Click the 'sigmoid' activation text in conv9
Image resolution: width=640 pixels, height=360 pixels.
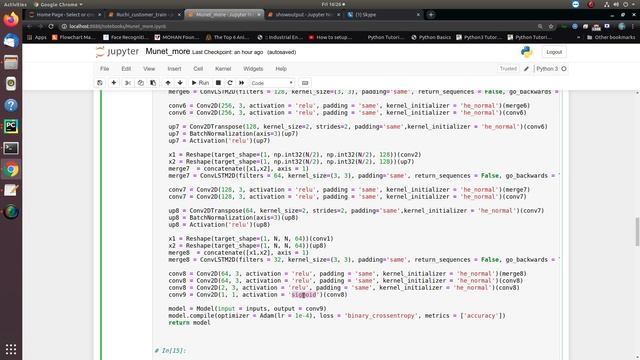click(304, 295)
